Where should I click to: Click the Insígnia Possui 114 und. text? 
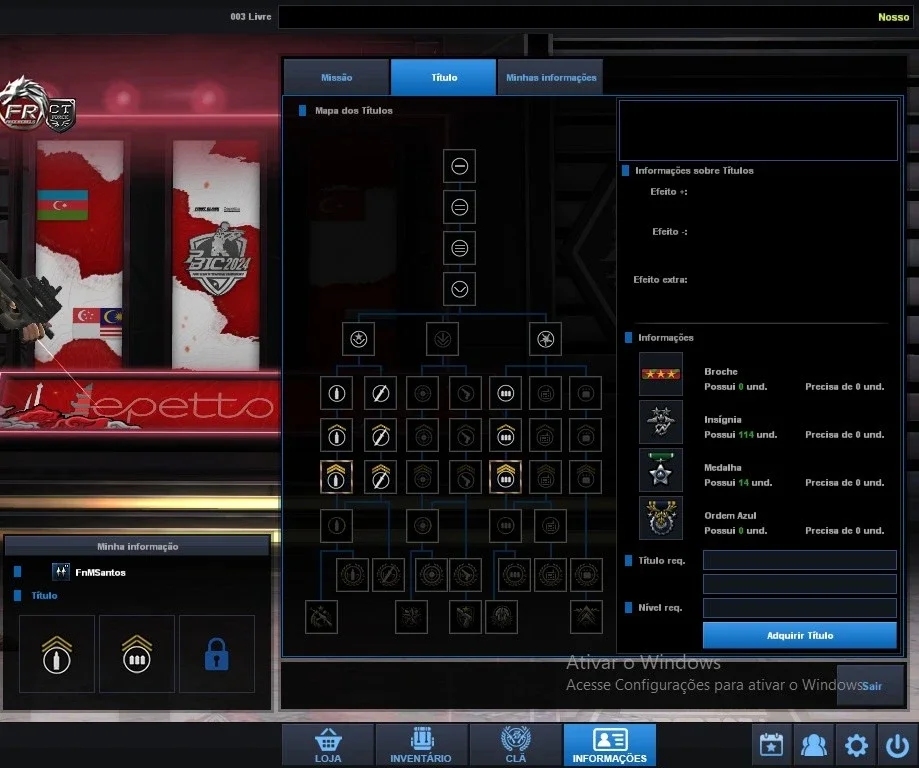740,434
